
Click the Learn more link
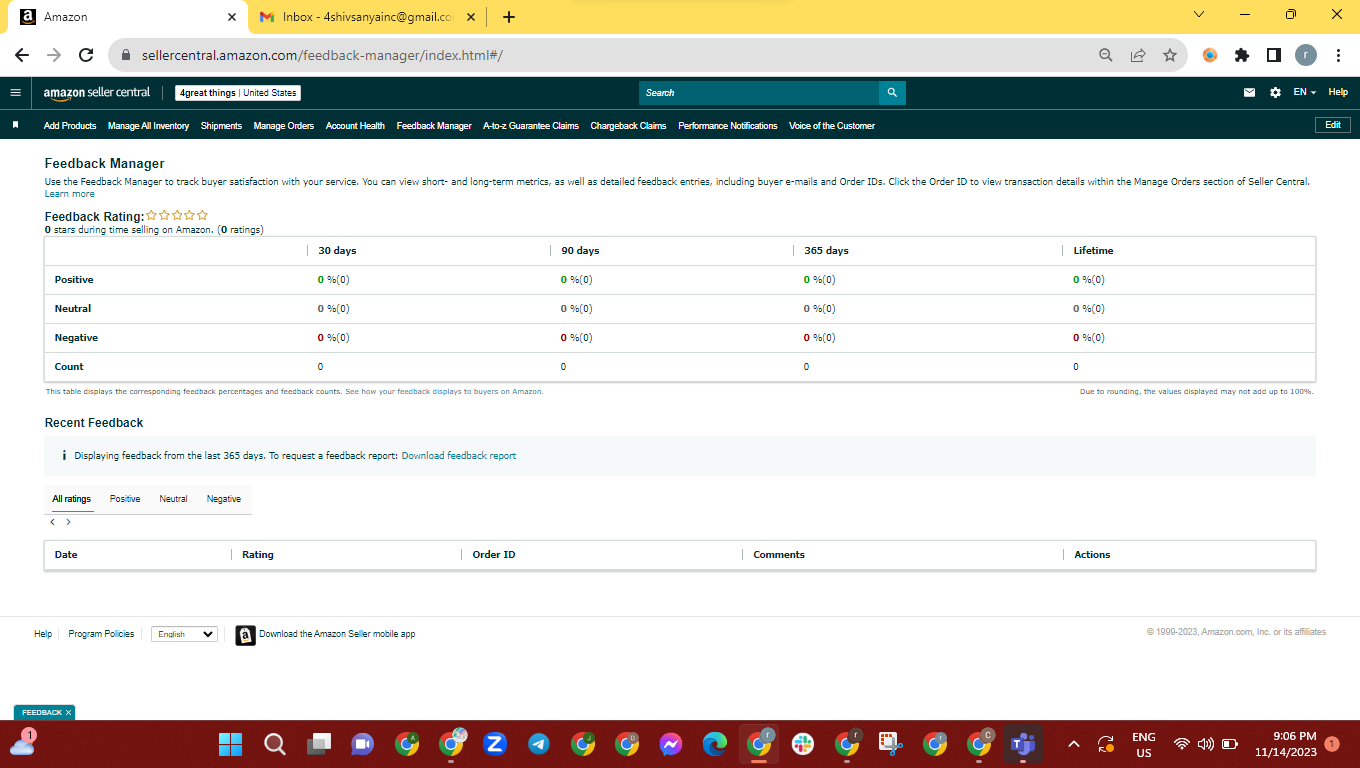tap(70, 194)
